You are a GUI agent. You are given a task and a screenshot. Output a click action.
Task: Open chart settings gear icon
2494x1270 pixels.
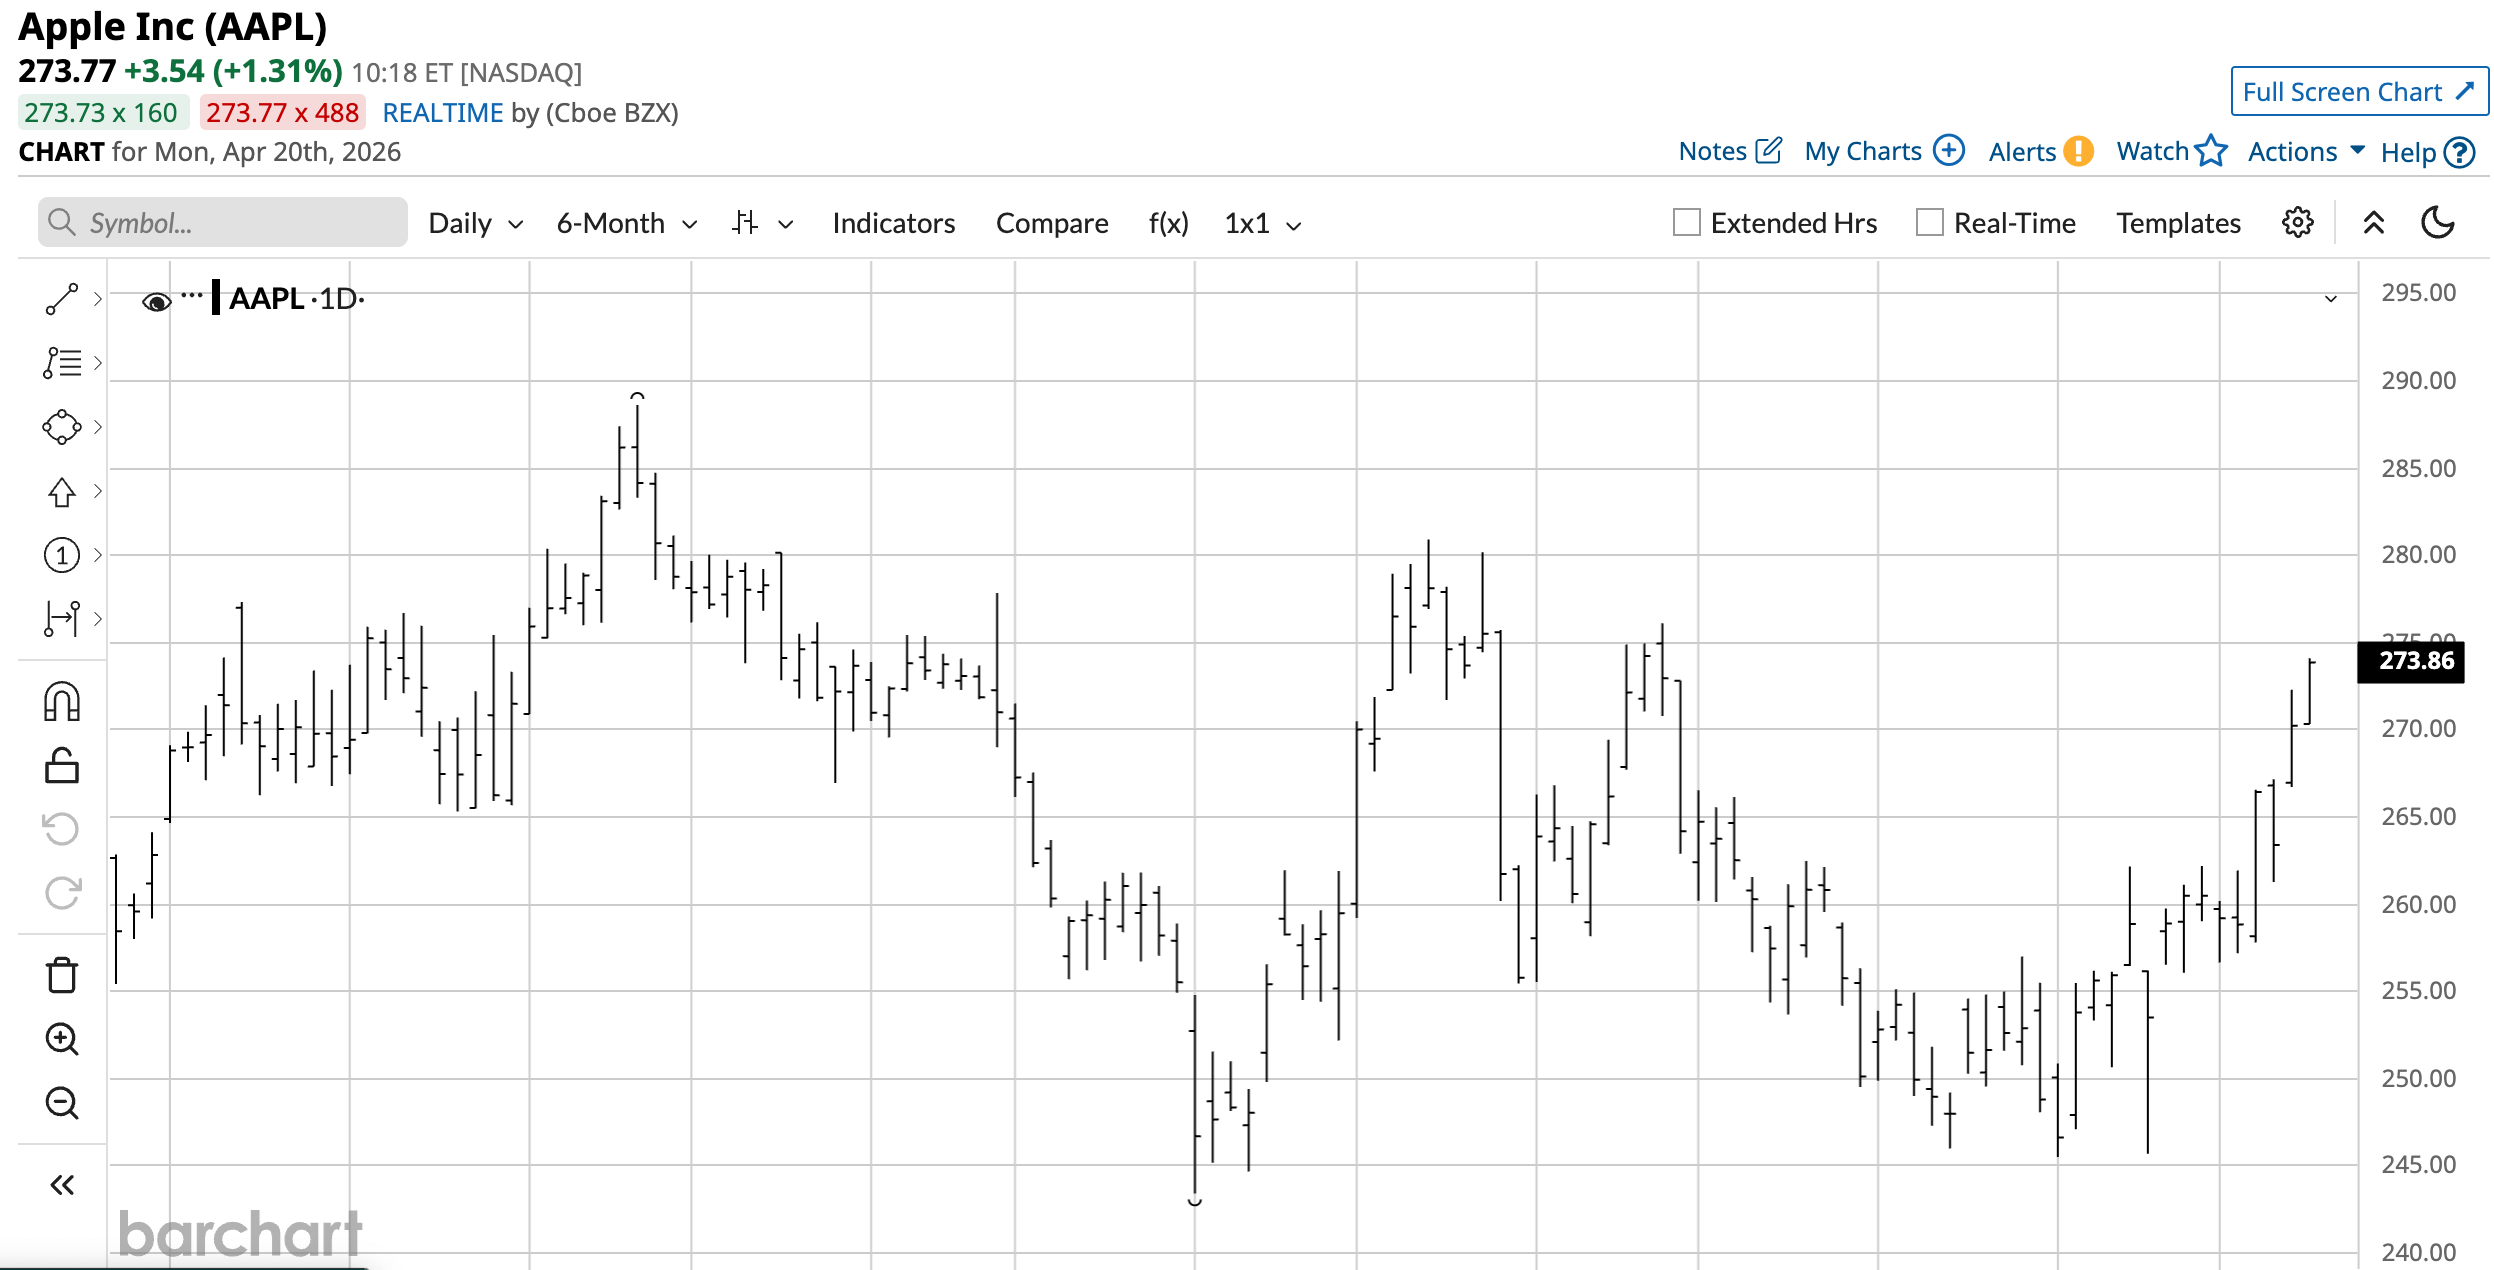(x=2297, y=223)
